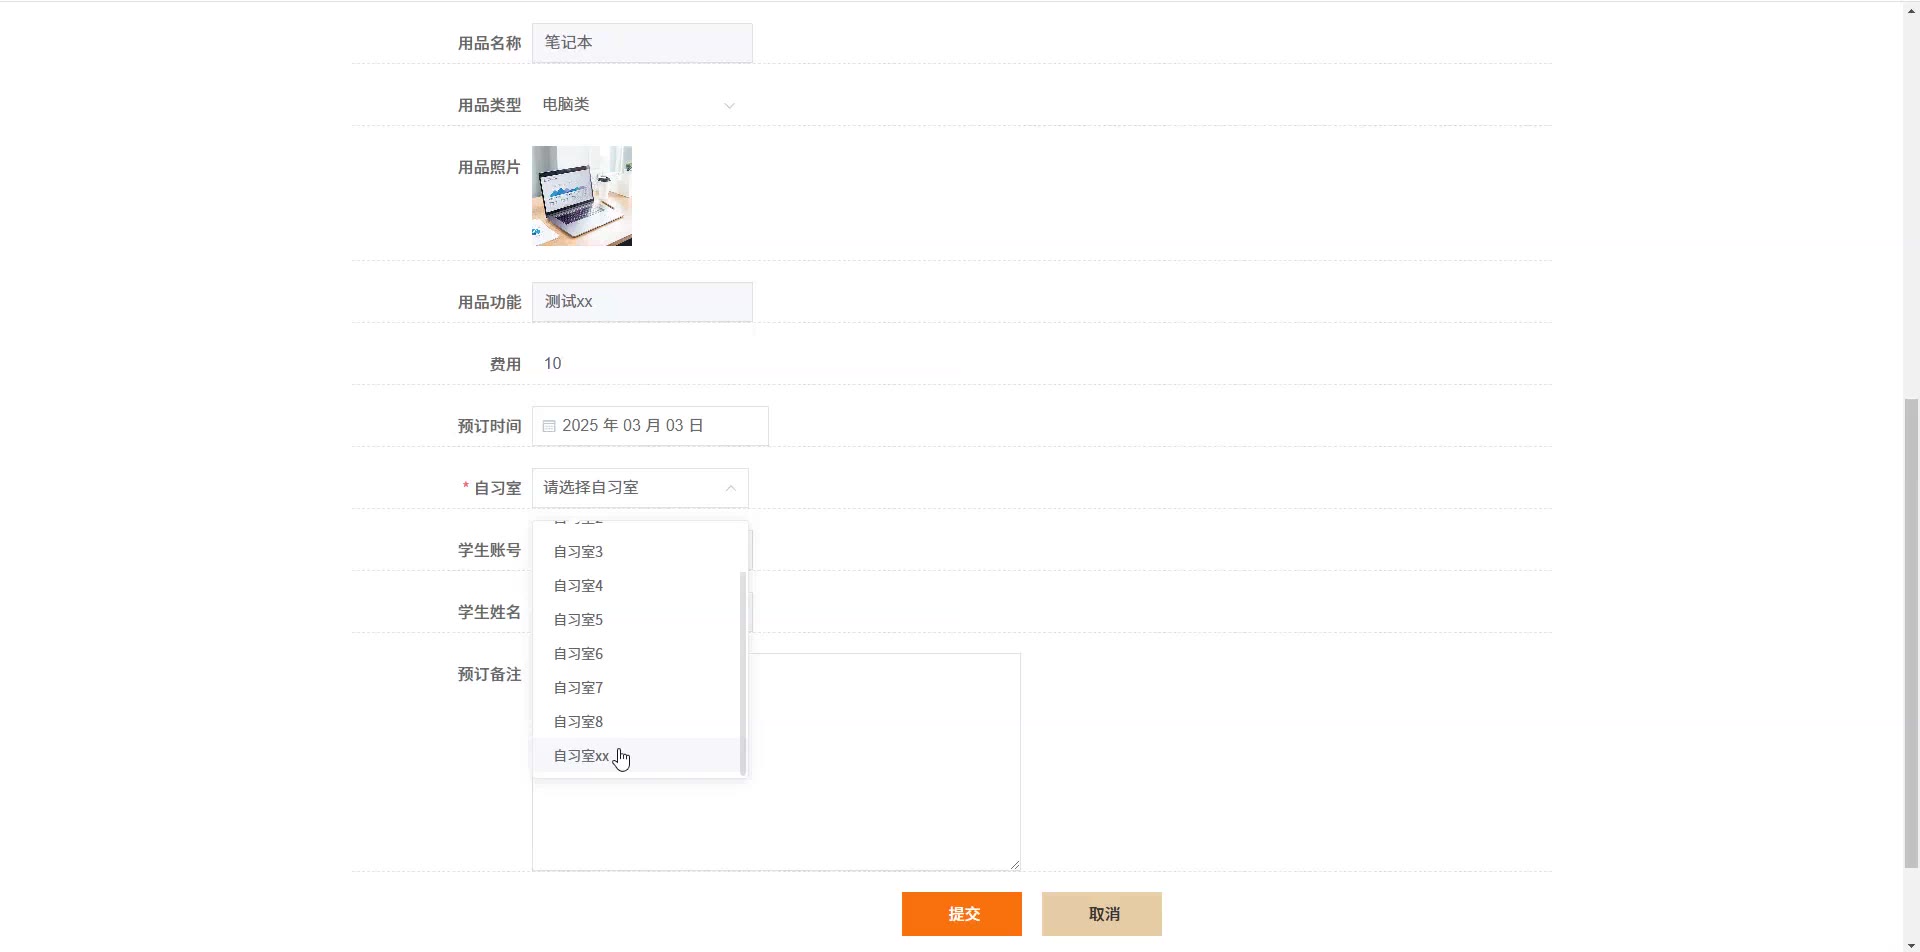This screenshot has height=952, width=1920.
Task: Click the calendar icon in 预订时间 field
Action: tap(549, 426)
